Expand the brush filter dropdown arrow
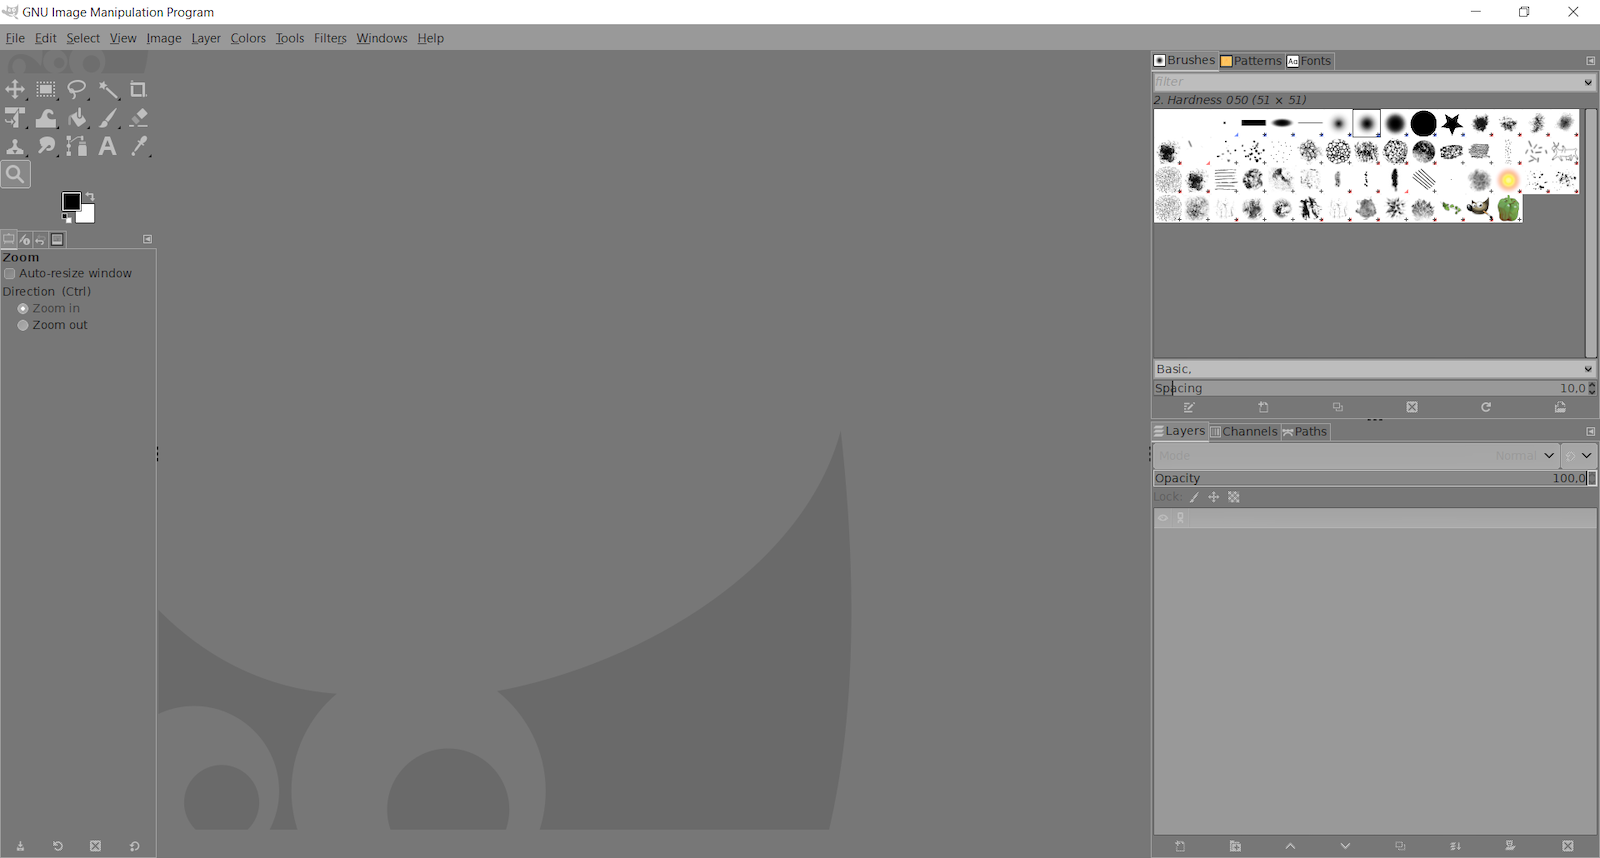The height and width of the screenshot is (858, 1600). pos(1587,82)
